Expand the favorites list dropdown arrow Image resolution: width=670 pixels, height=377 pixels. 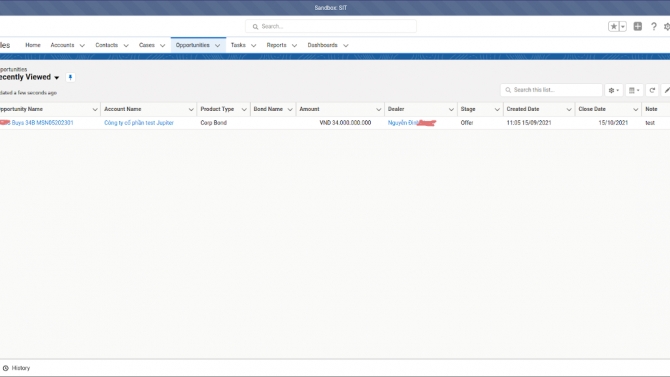coord(623,27)
